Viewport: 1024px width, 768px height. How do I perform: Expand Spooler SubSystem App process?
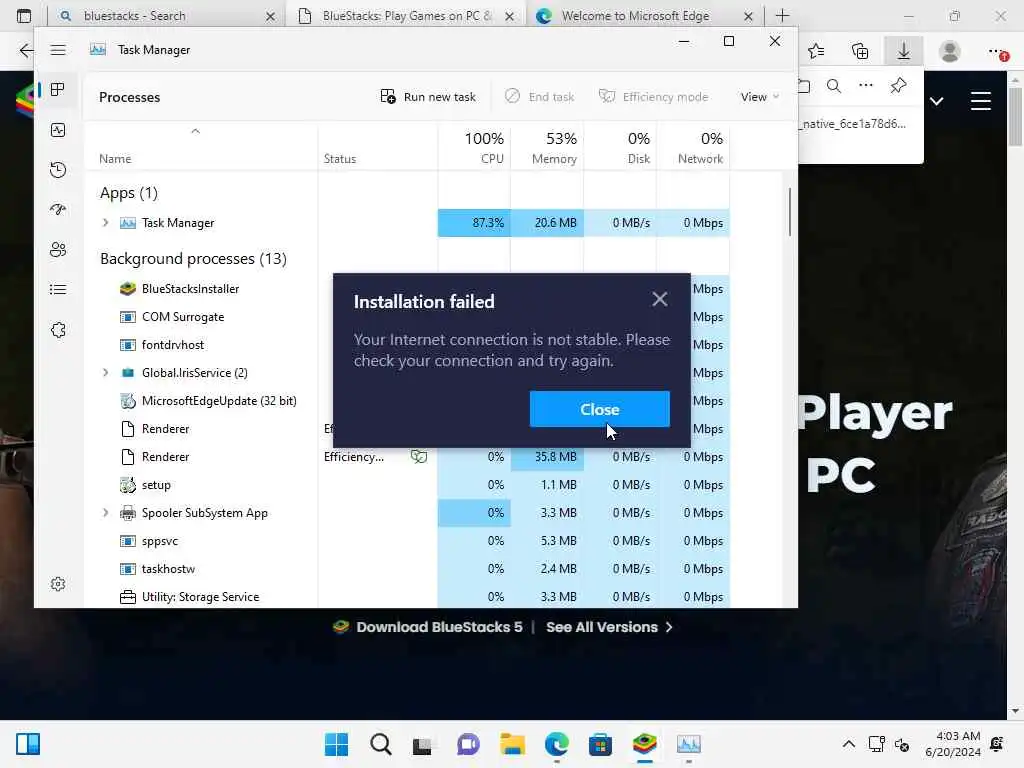click(x=105, y=513)
